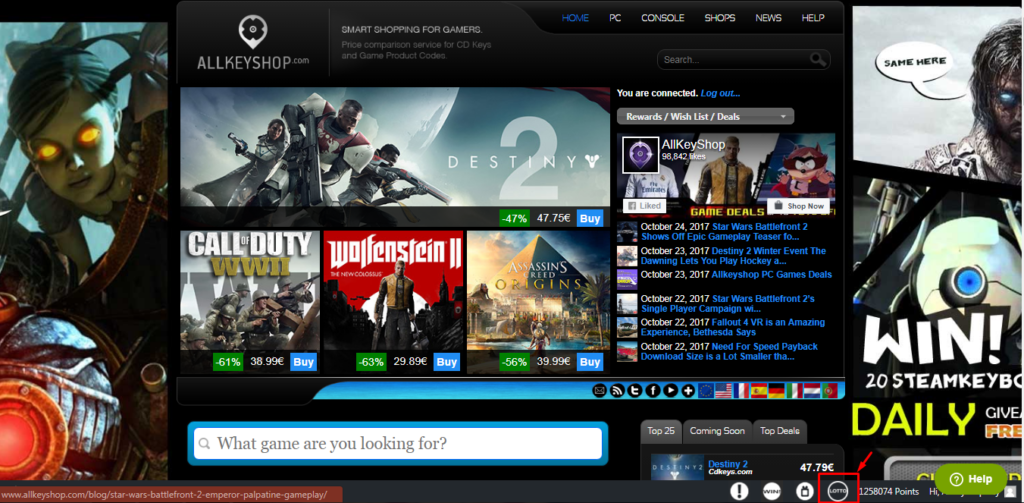The image size is (1024, 503).
Task: Open the SHOPS menu item
Action: [719, 18]
